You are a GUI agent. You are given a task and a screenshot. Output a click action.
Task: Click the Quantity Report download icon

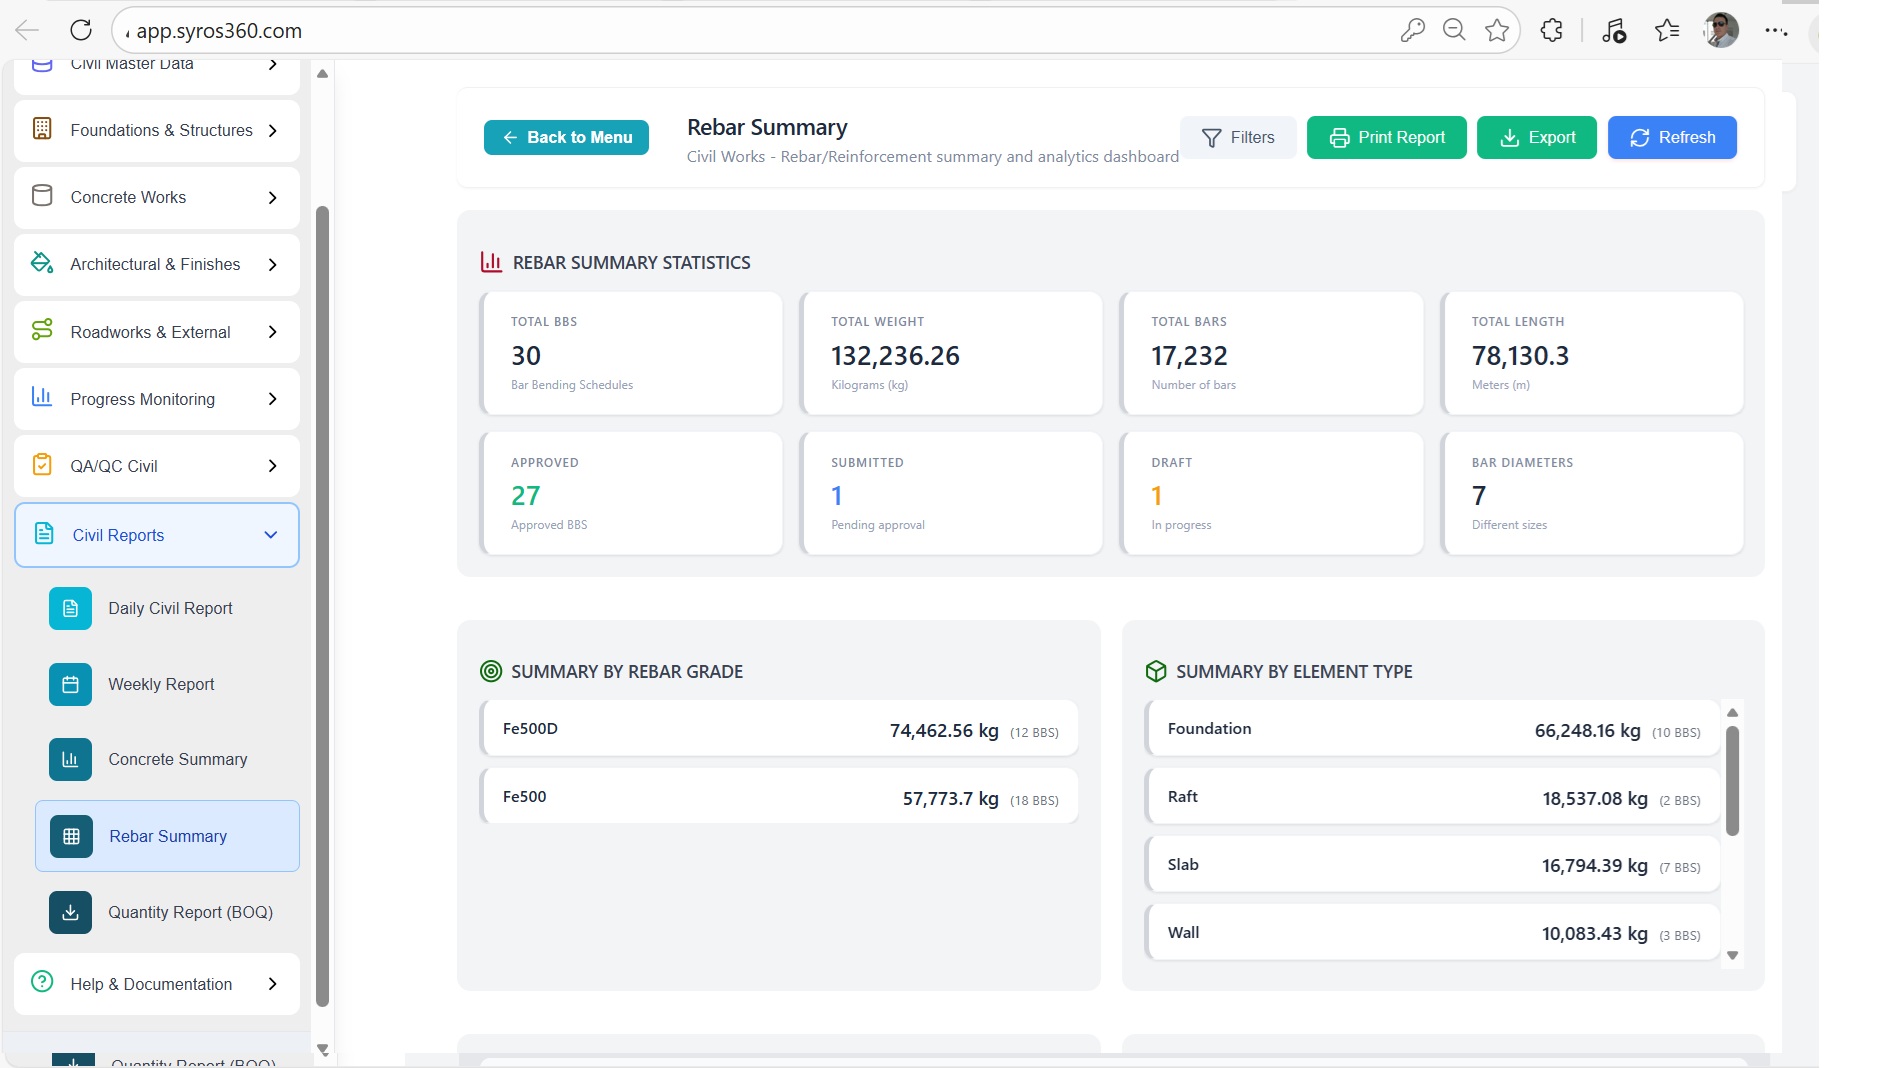[70, 912]
